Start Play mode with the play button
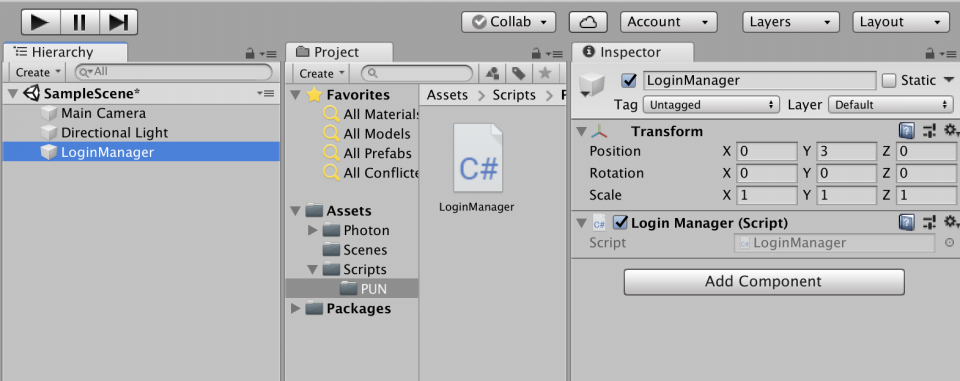960x381 pixels. pos(41,22)
